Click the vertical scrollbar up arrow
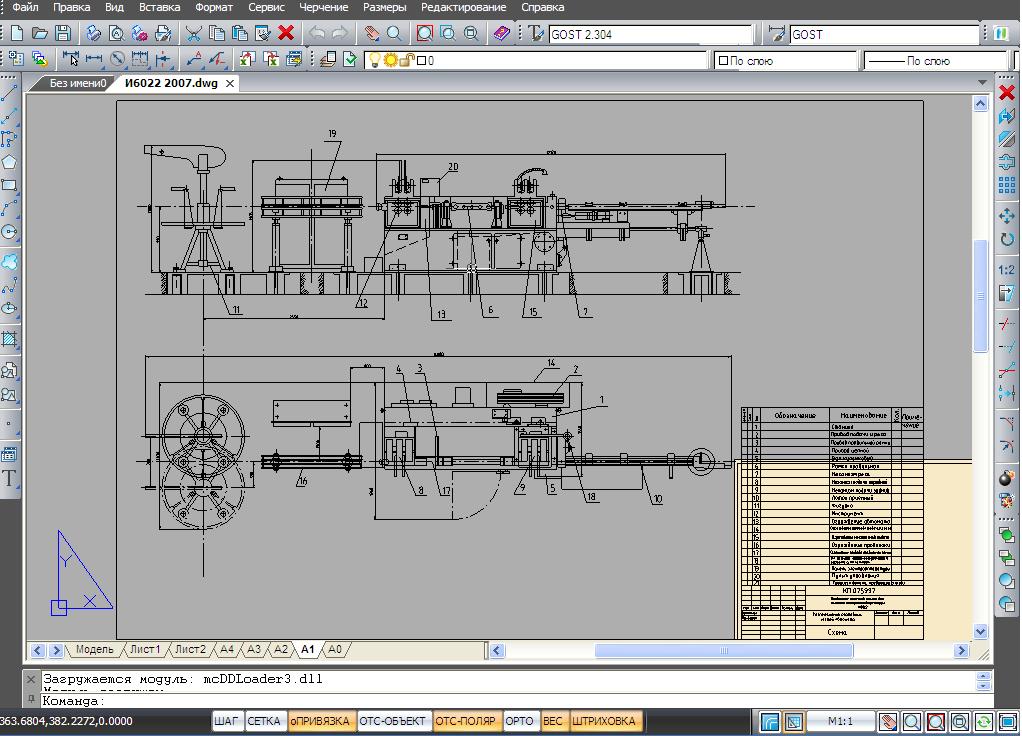Viewport: 1022px width, 736px height. (981, 104)
